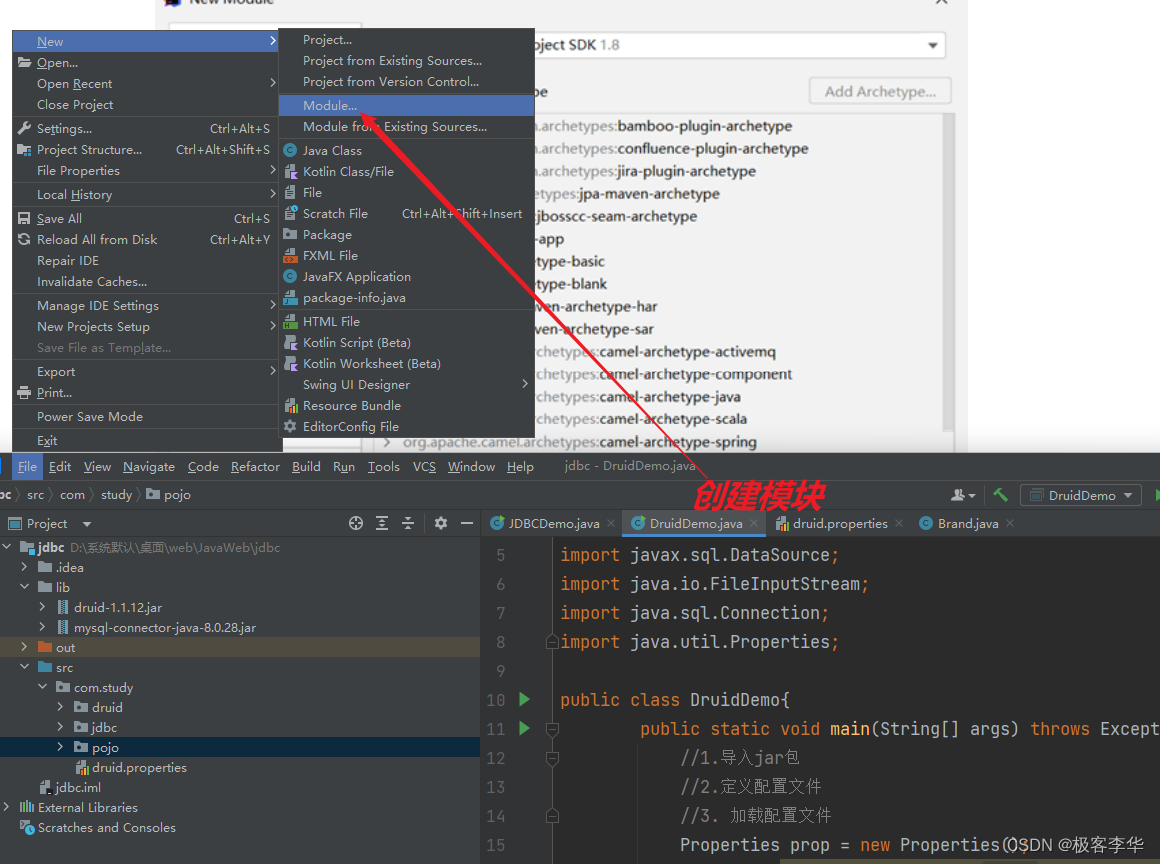Select Reload All from Disk
1160x864 pixels.
[x=146, y=240]
